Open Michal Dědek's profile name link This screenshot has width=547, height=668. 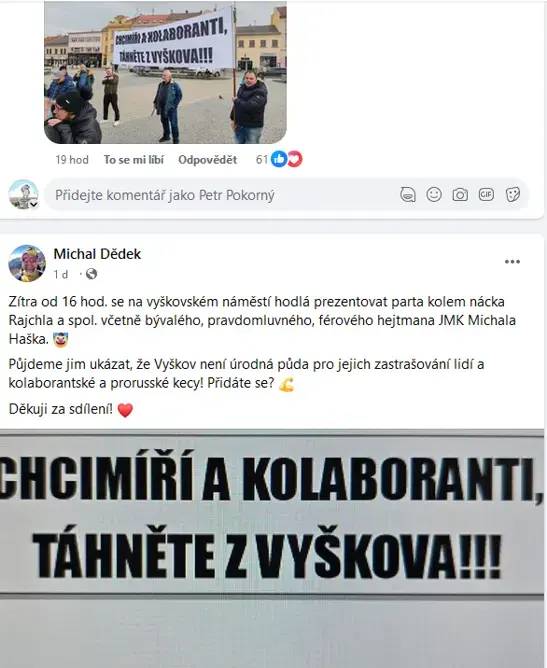pos(97,254)
